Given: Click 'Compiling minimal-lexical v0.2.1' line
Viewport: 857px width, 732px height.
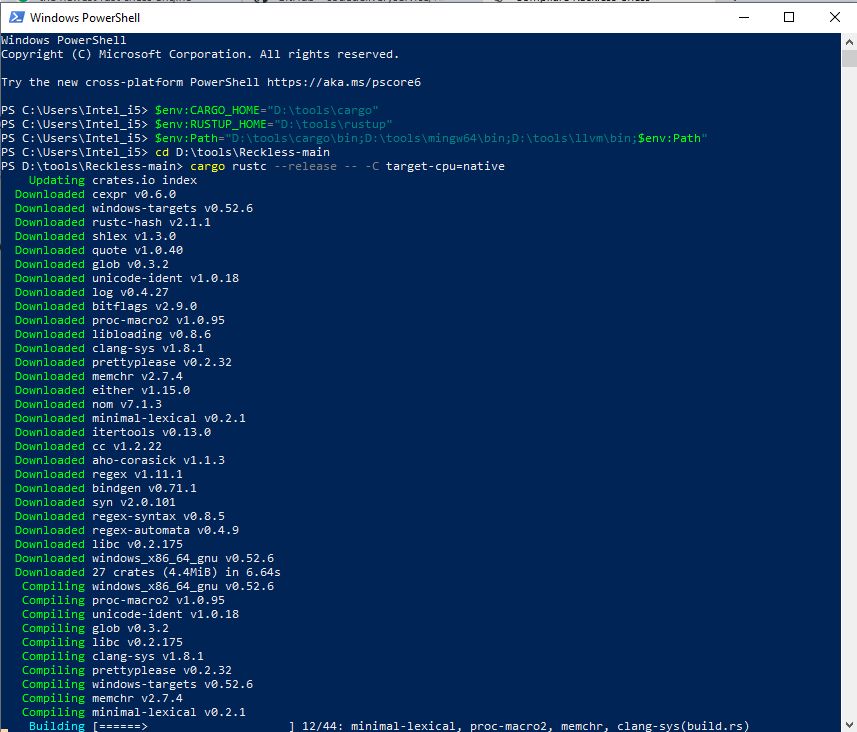Looking at the screenshot, I should [x=134, y=712].
